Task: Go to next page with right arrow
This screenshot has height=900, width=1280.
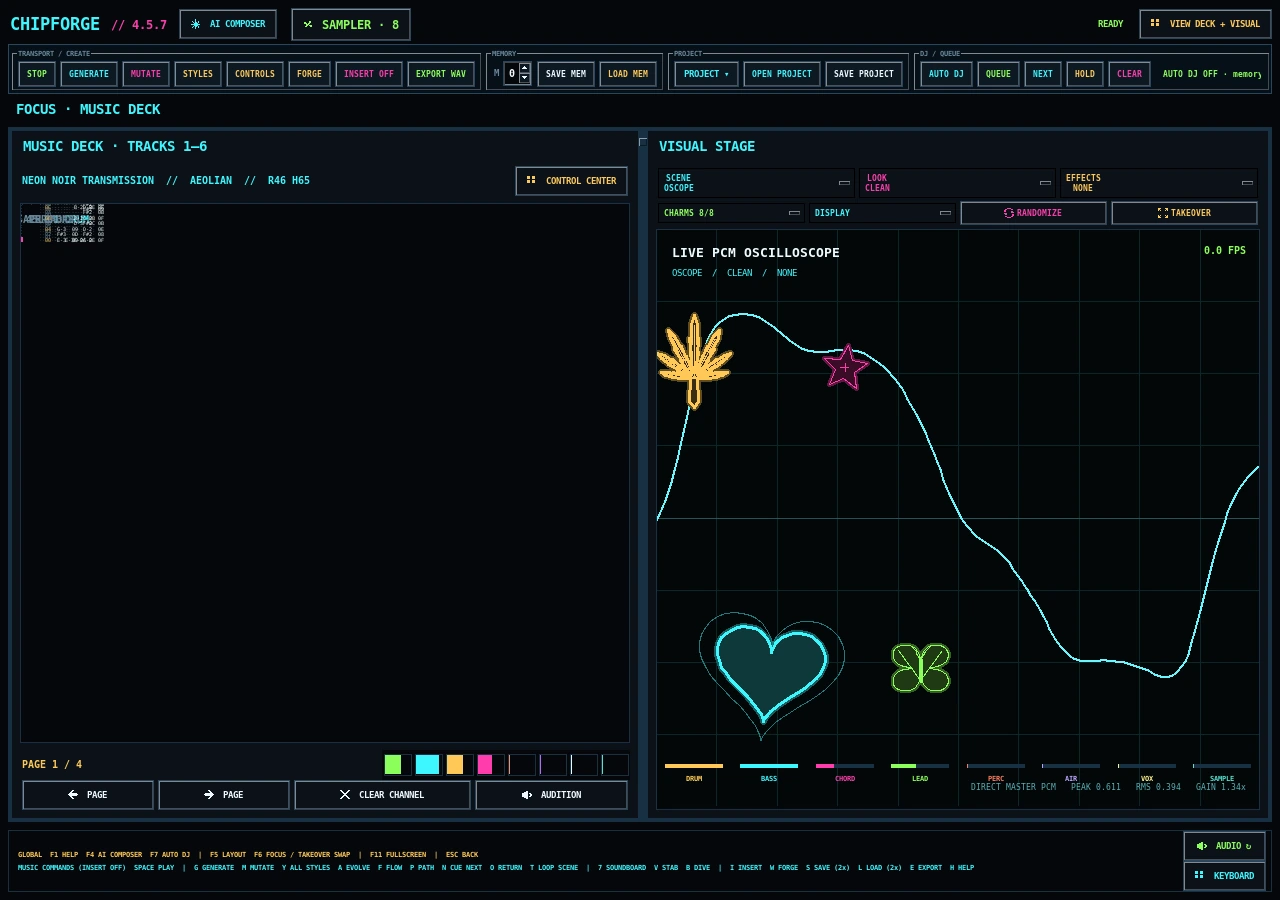Action: pyautogui.click(x=209, y=795)
